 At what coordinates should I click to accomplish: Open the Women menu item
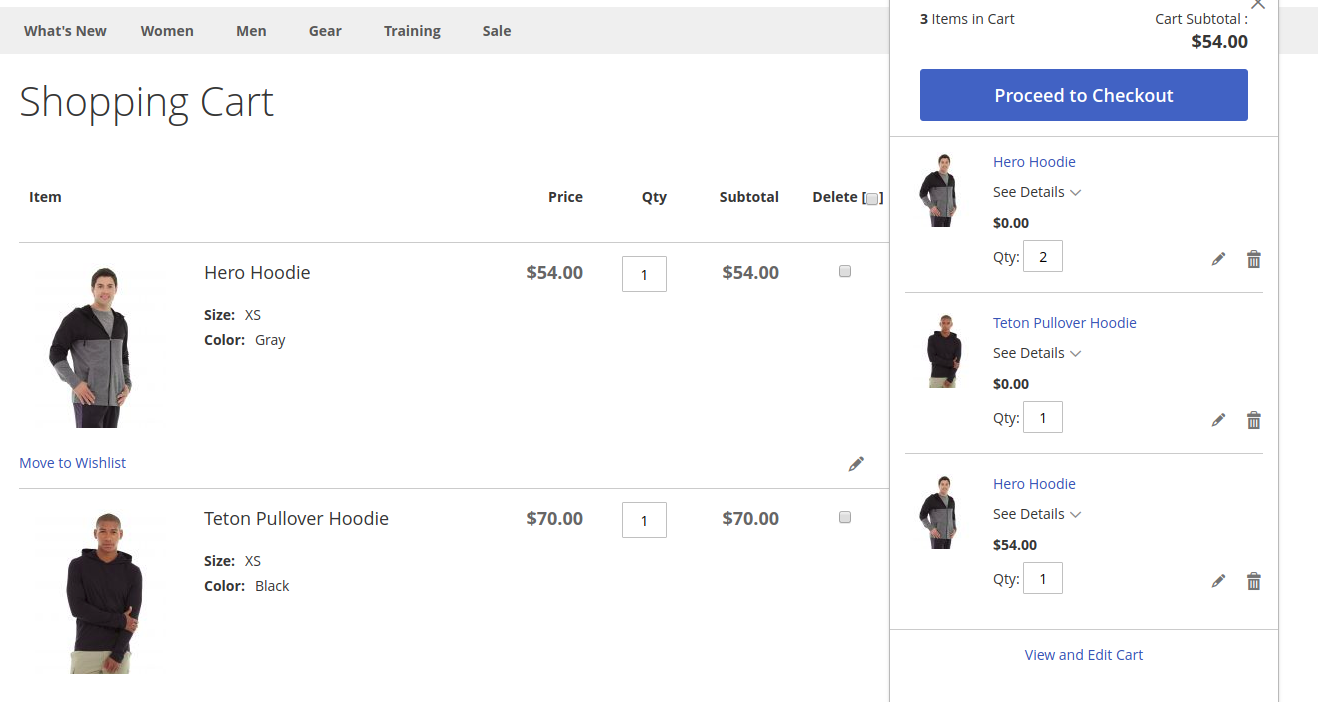pos(167,30)
